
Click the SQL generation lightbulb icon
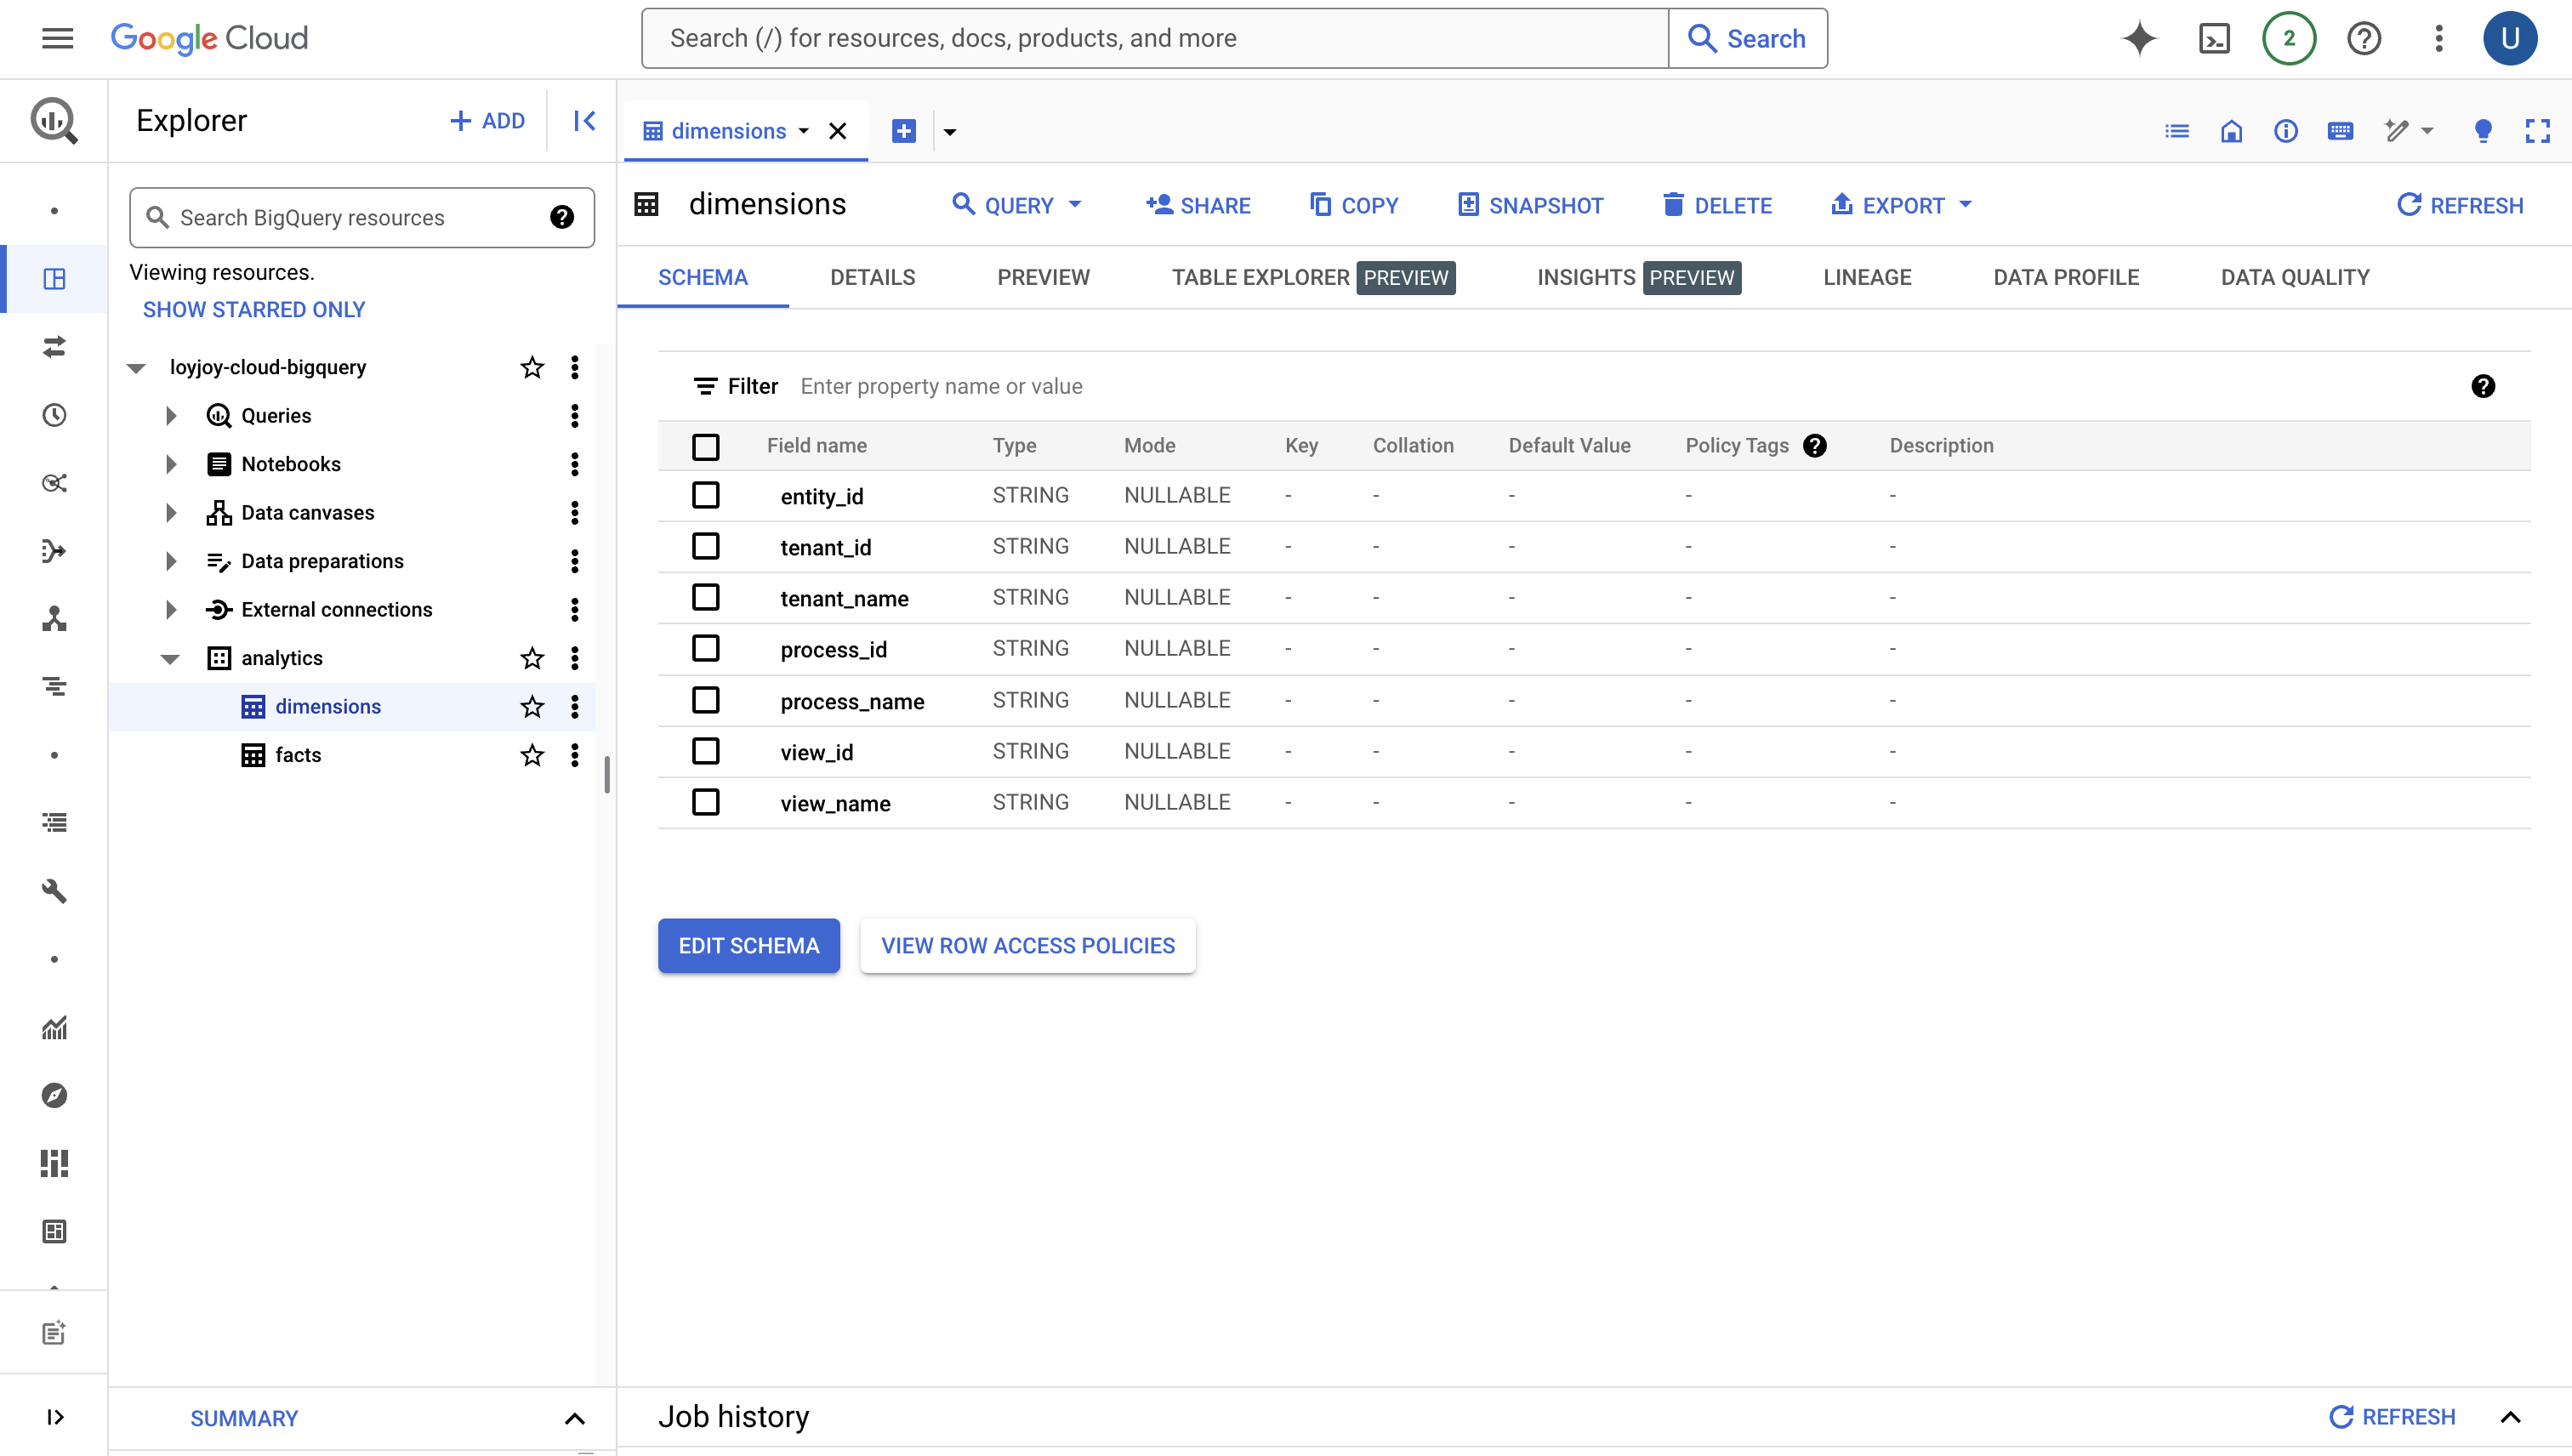pyautogui.click(x=2483, y=131)
